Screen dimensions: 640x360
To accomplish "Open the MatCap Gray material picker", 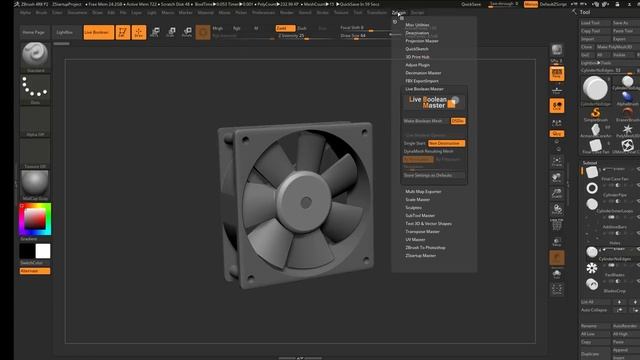I will [x=35, y=185].
